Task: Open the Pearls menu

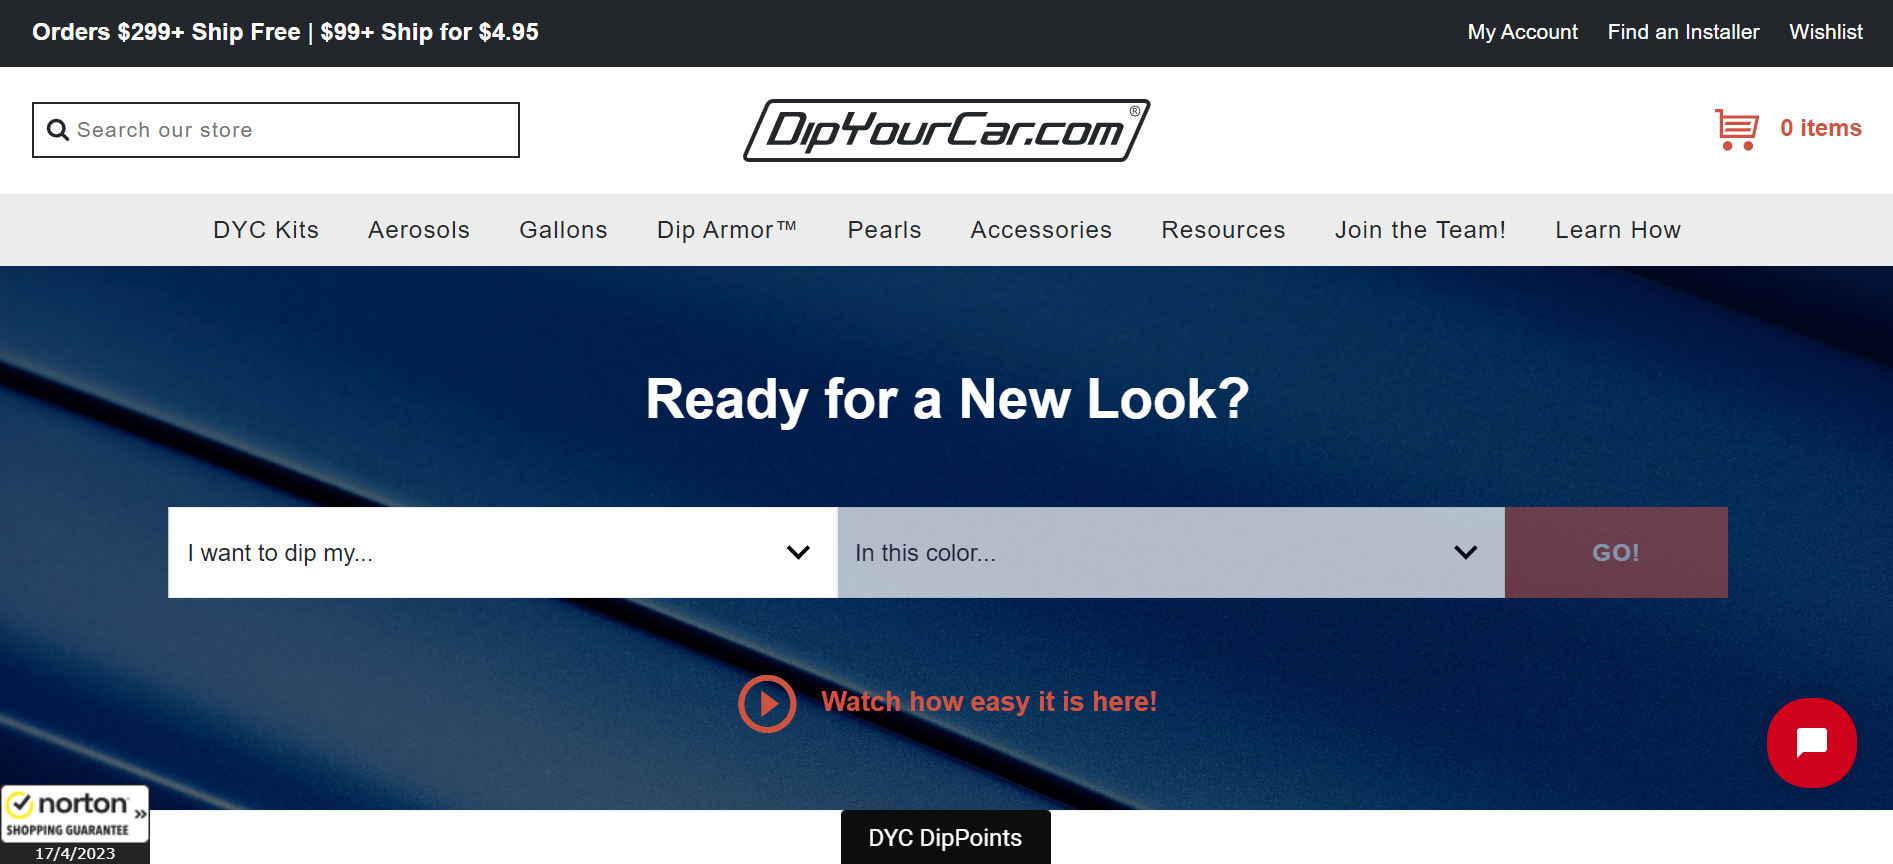Action: [884, 230]
